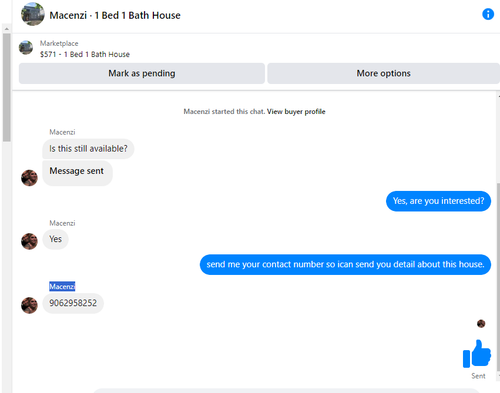Click the blue thumbs up like sticker
The height and width of the screenshot is (393, 500).
coord(477,354)
